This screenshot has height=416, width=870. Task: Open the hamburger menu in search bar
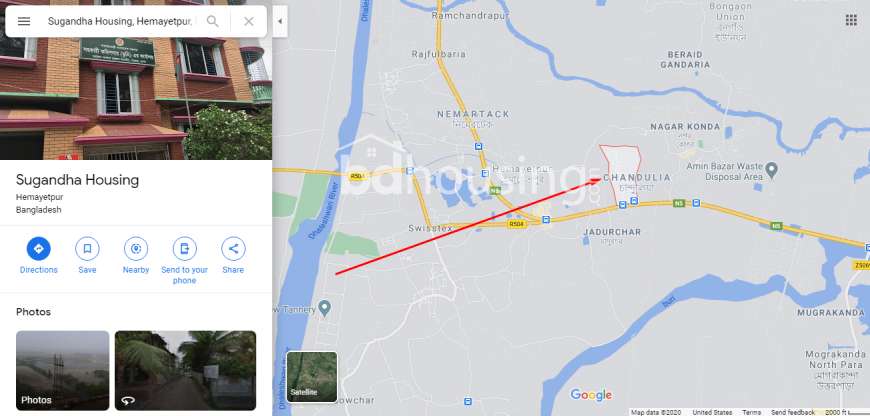point(24,22)
